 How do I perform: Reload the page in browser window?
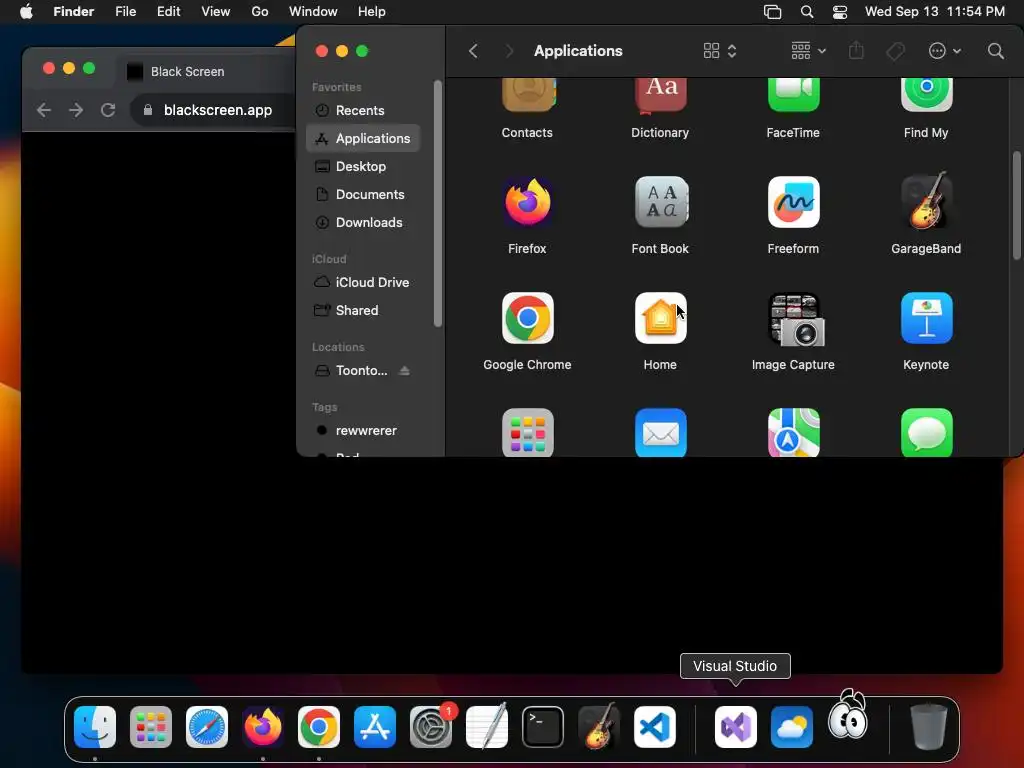click(x=108, y=110)
